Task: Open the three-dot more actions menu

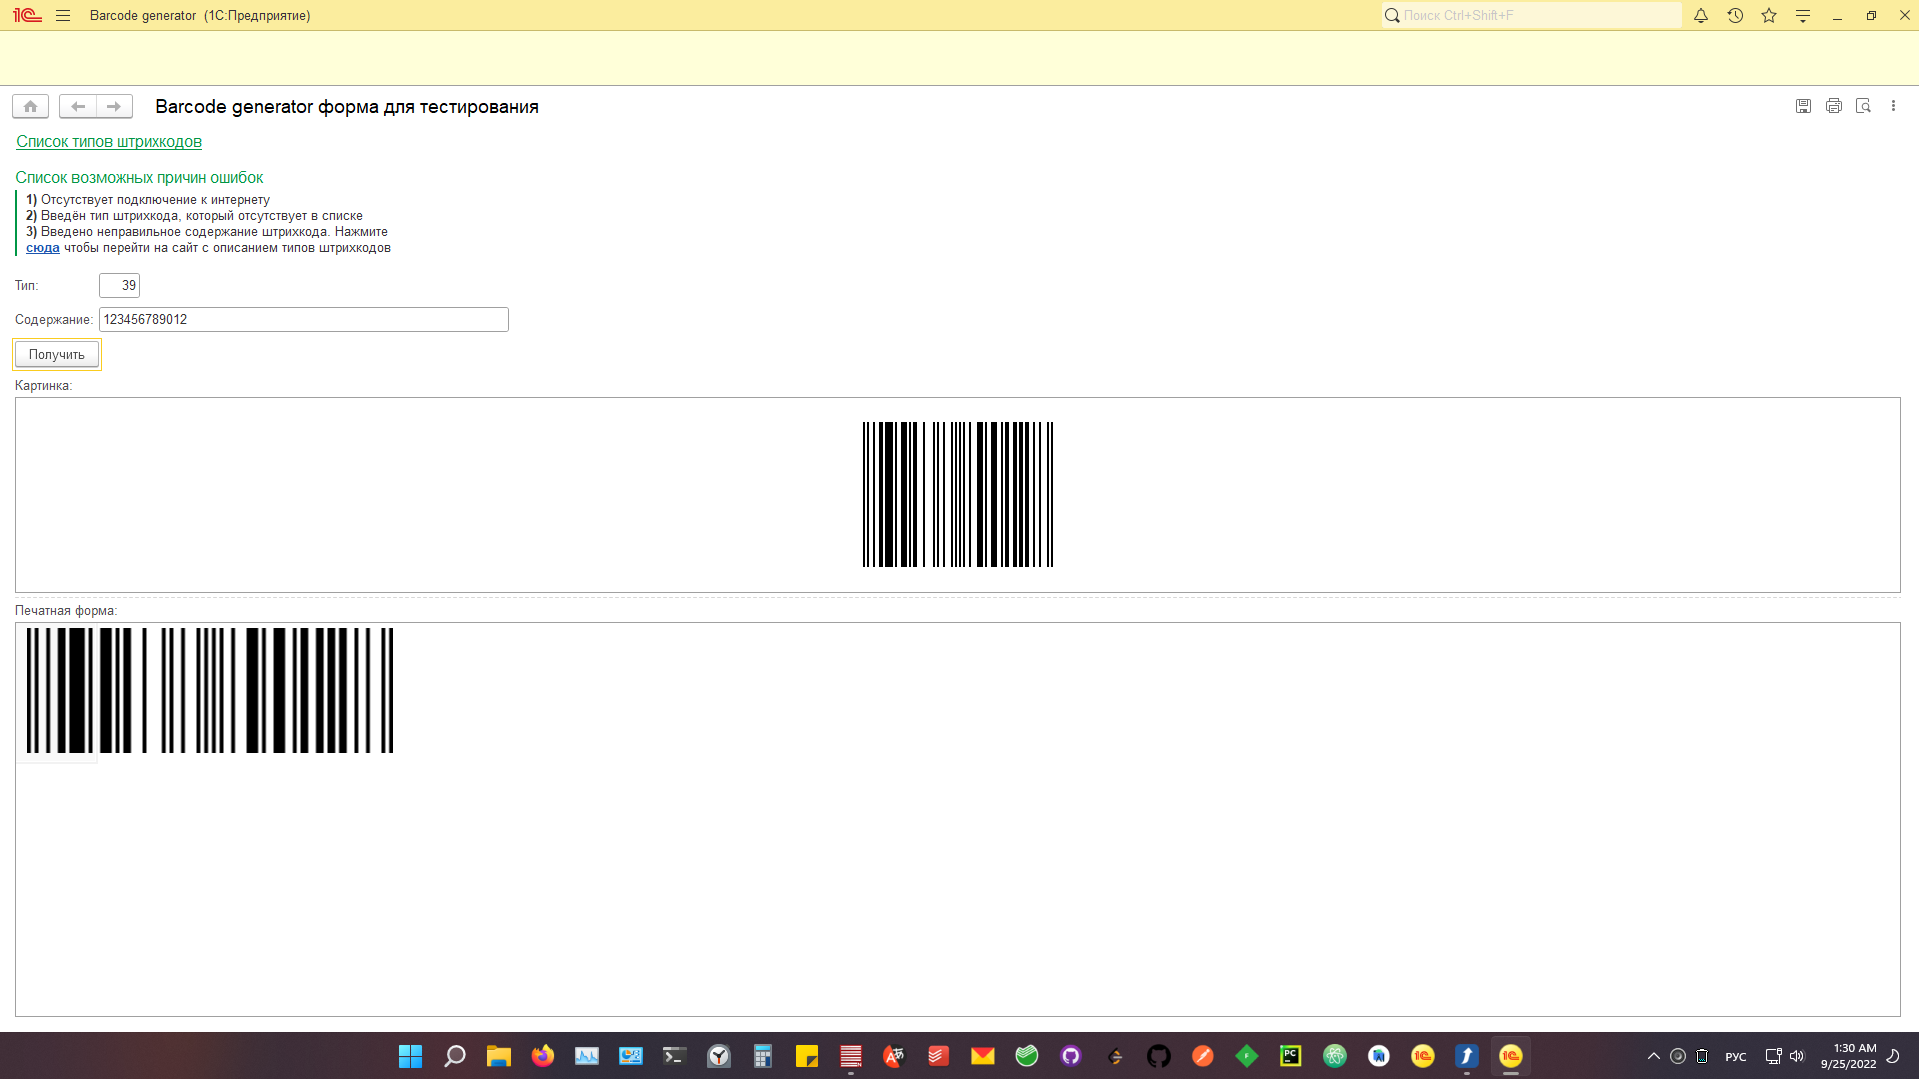Action: click(1893, 106)
